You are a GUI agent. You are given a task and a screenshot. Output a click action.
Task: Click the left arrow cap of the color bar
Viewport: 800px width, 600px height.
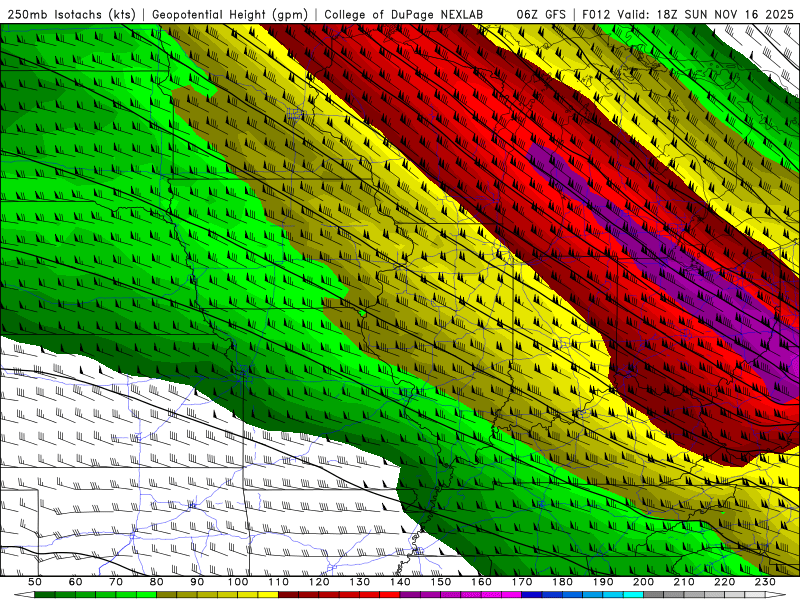point(24,595)
